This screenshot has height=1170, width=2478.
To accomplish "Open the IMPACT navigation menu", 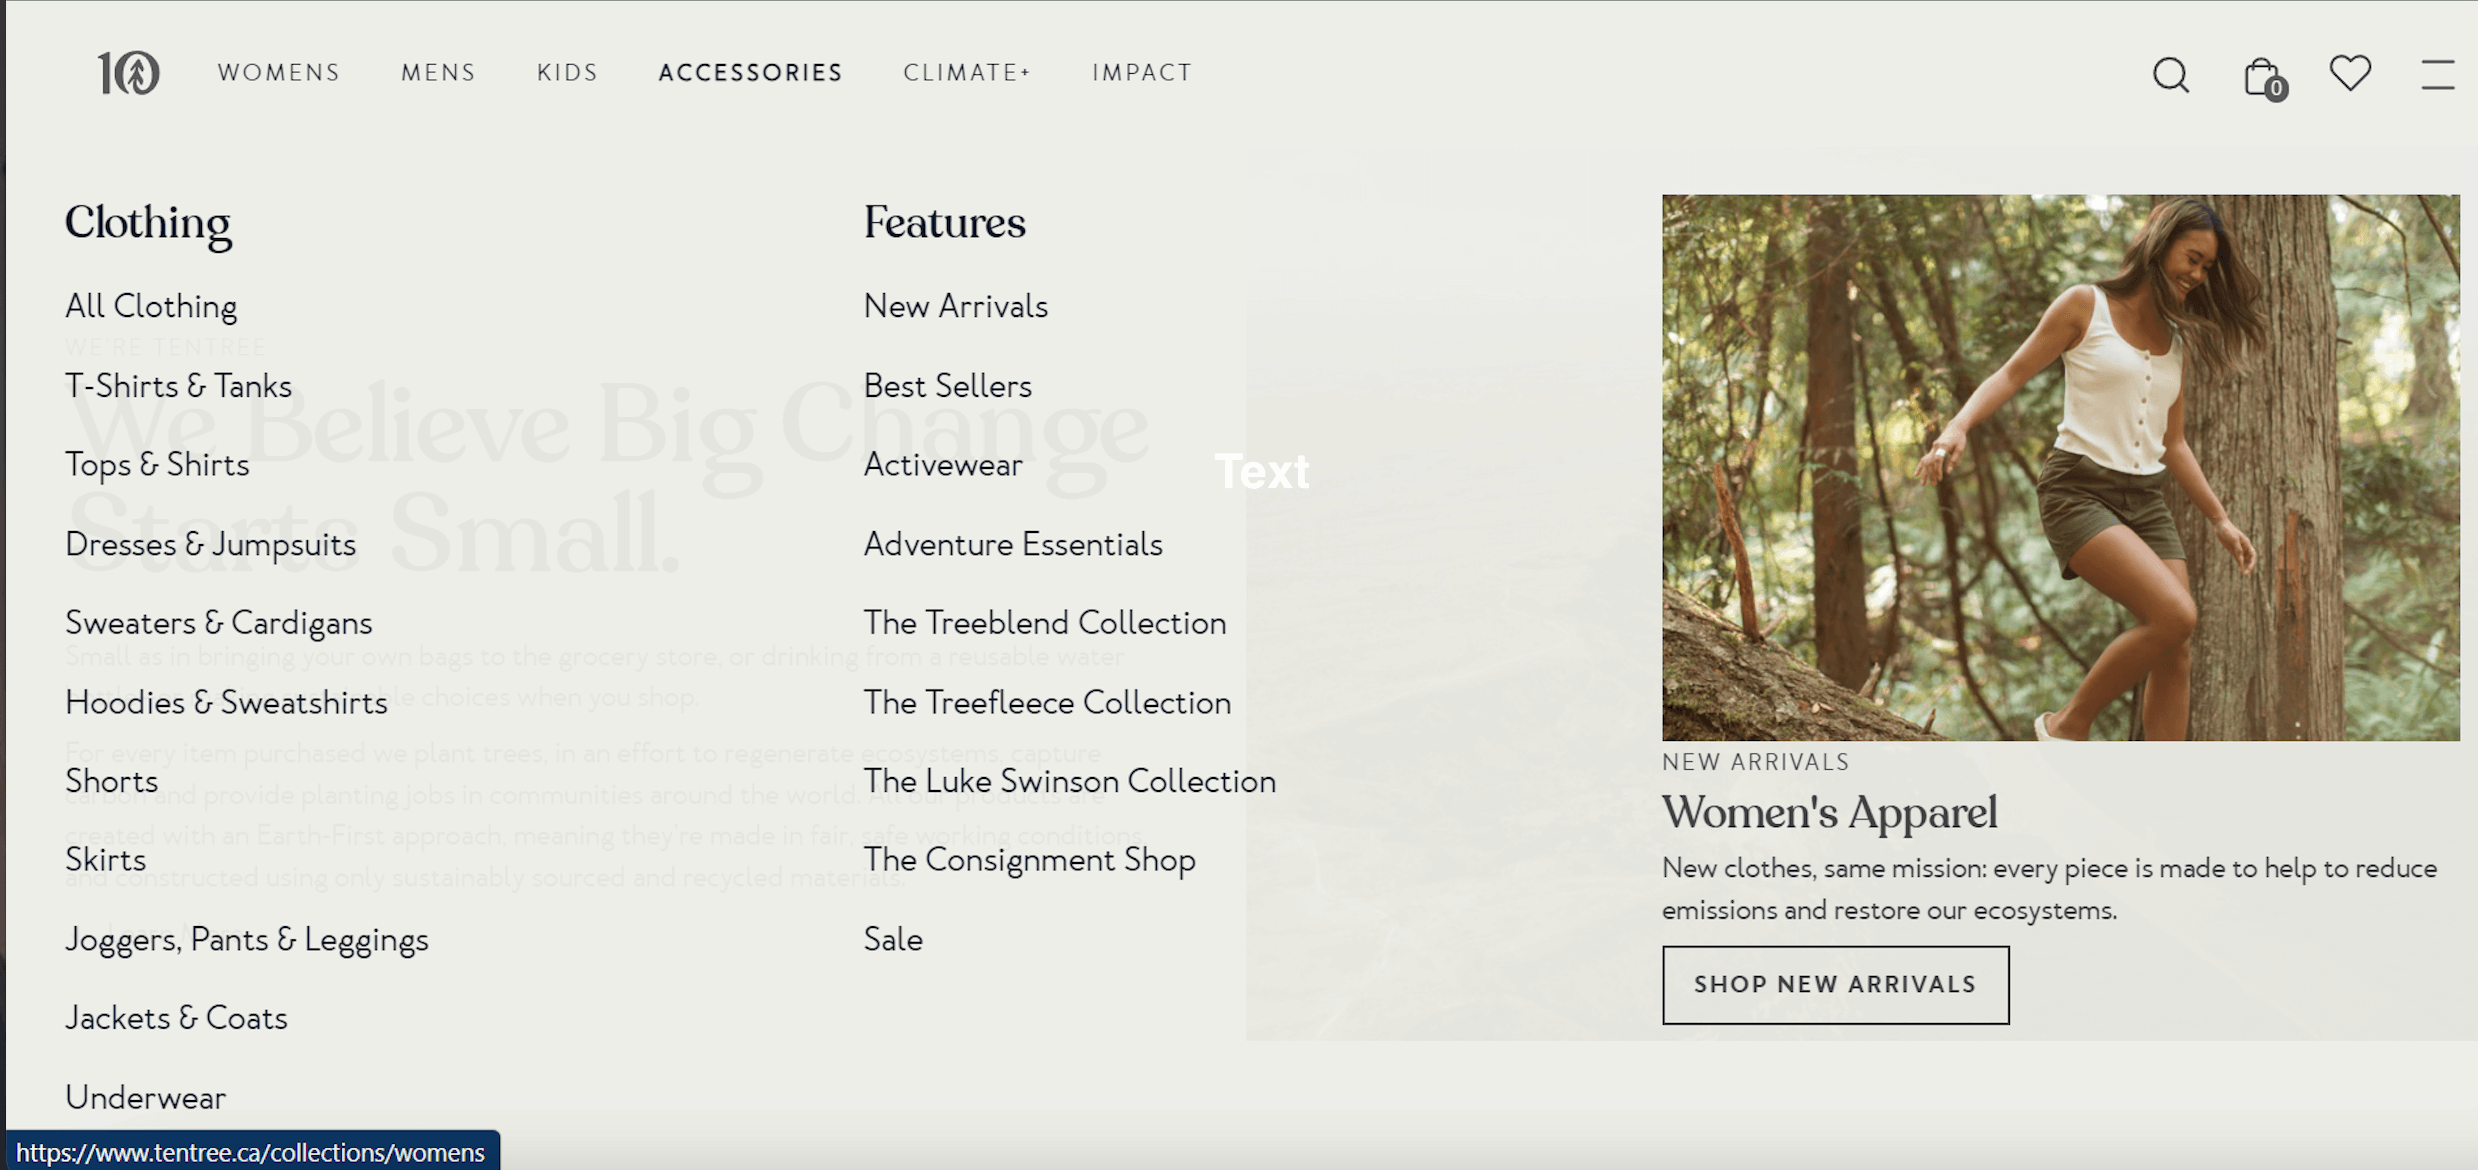I will 1142,73.
